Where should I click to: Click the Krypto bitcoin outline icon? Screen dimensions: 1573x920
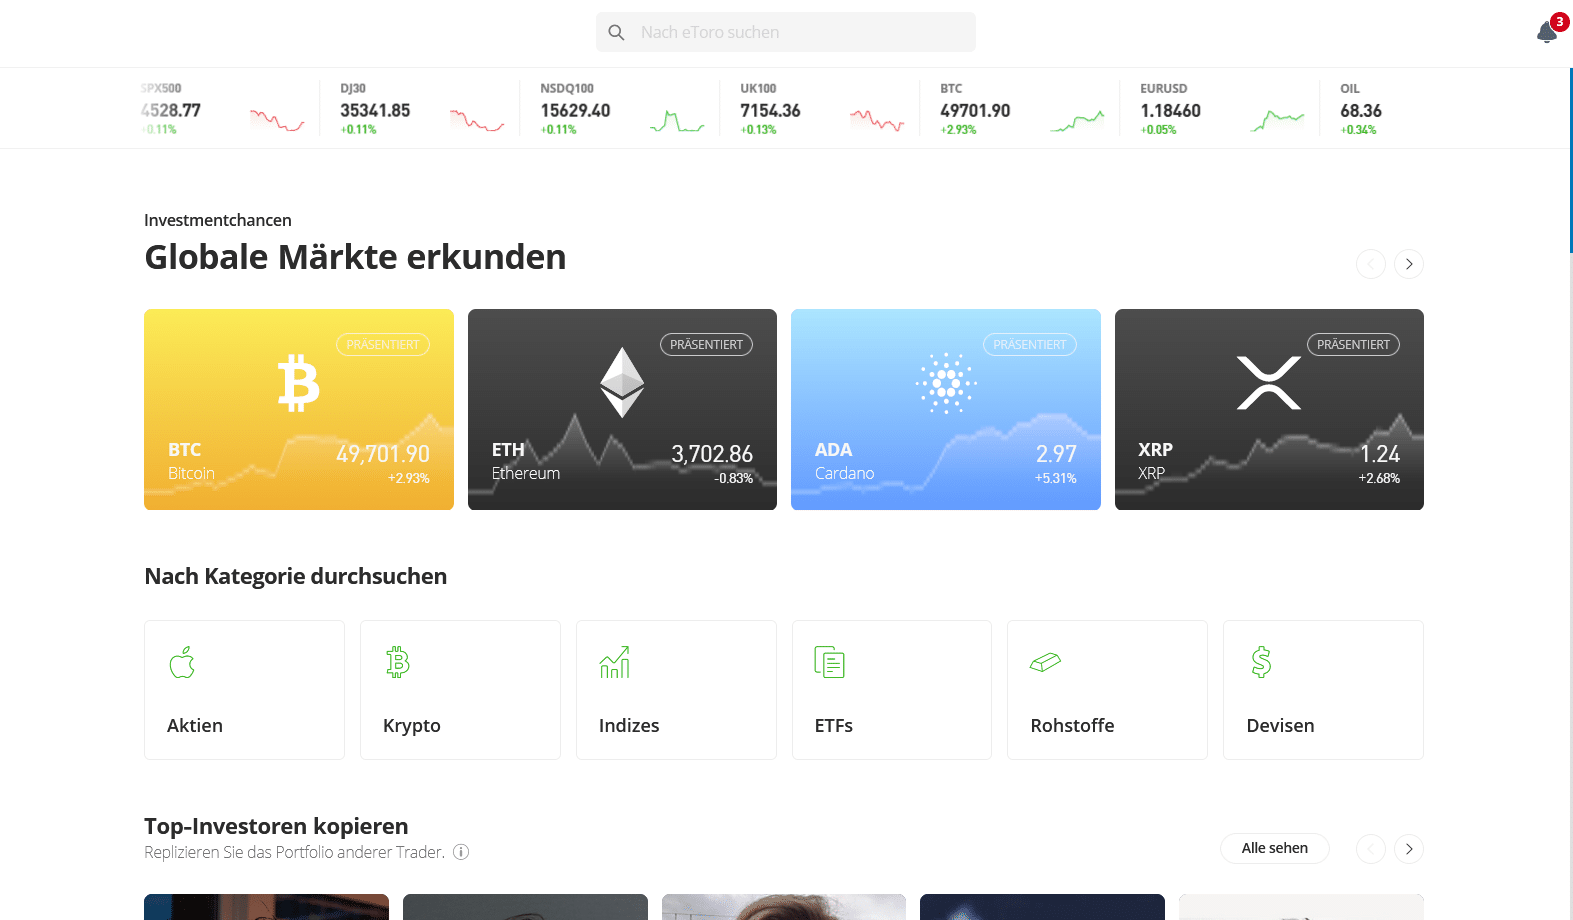[x=398, y=662]
